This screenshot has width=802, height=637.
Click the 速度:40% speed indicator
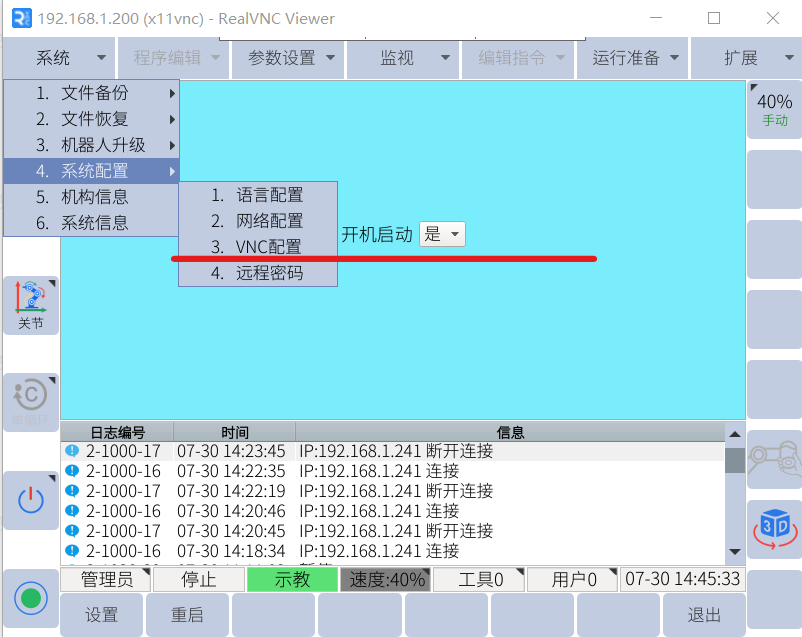(x=386, y=580)
